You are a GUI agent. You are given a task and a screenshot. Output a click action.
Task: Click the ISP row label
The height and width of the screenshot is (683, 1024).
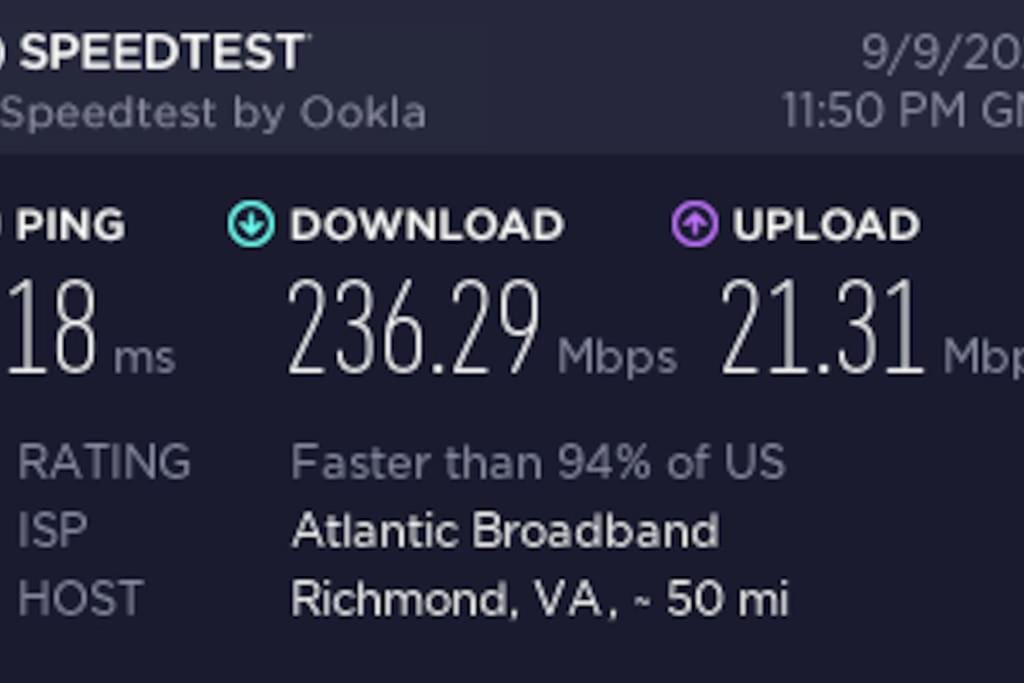(52, 531)
